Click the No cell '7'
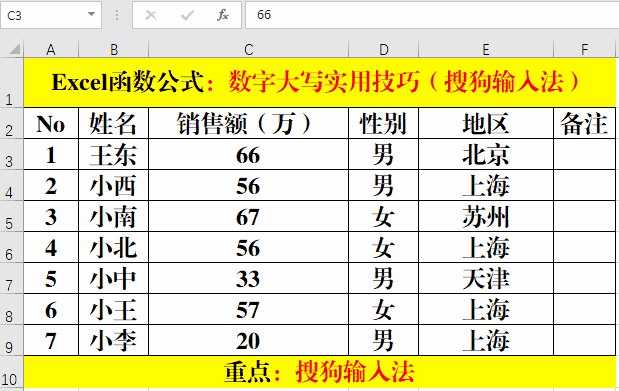This screenshot has height=391, width=619. [x=51, y=340]
